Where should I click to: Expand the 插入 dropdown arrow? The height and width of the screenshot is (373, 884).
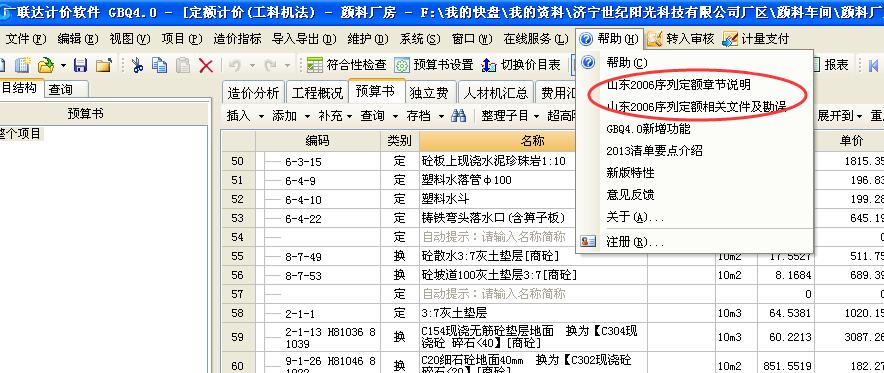pos(261,117)
